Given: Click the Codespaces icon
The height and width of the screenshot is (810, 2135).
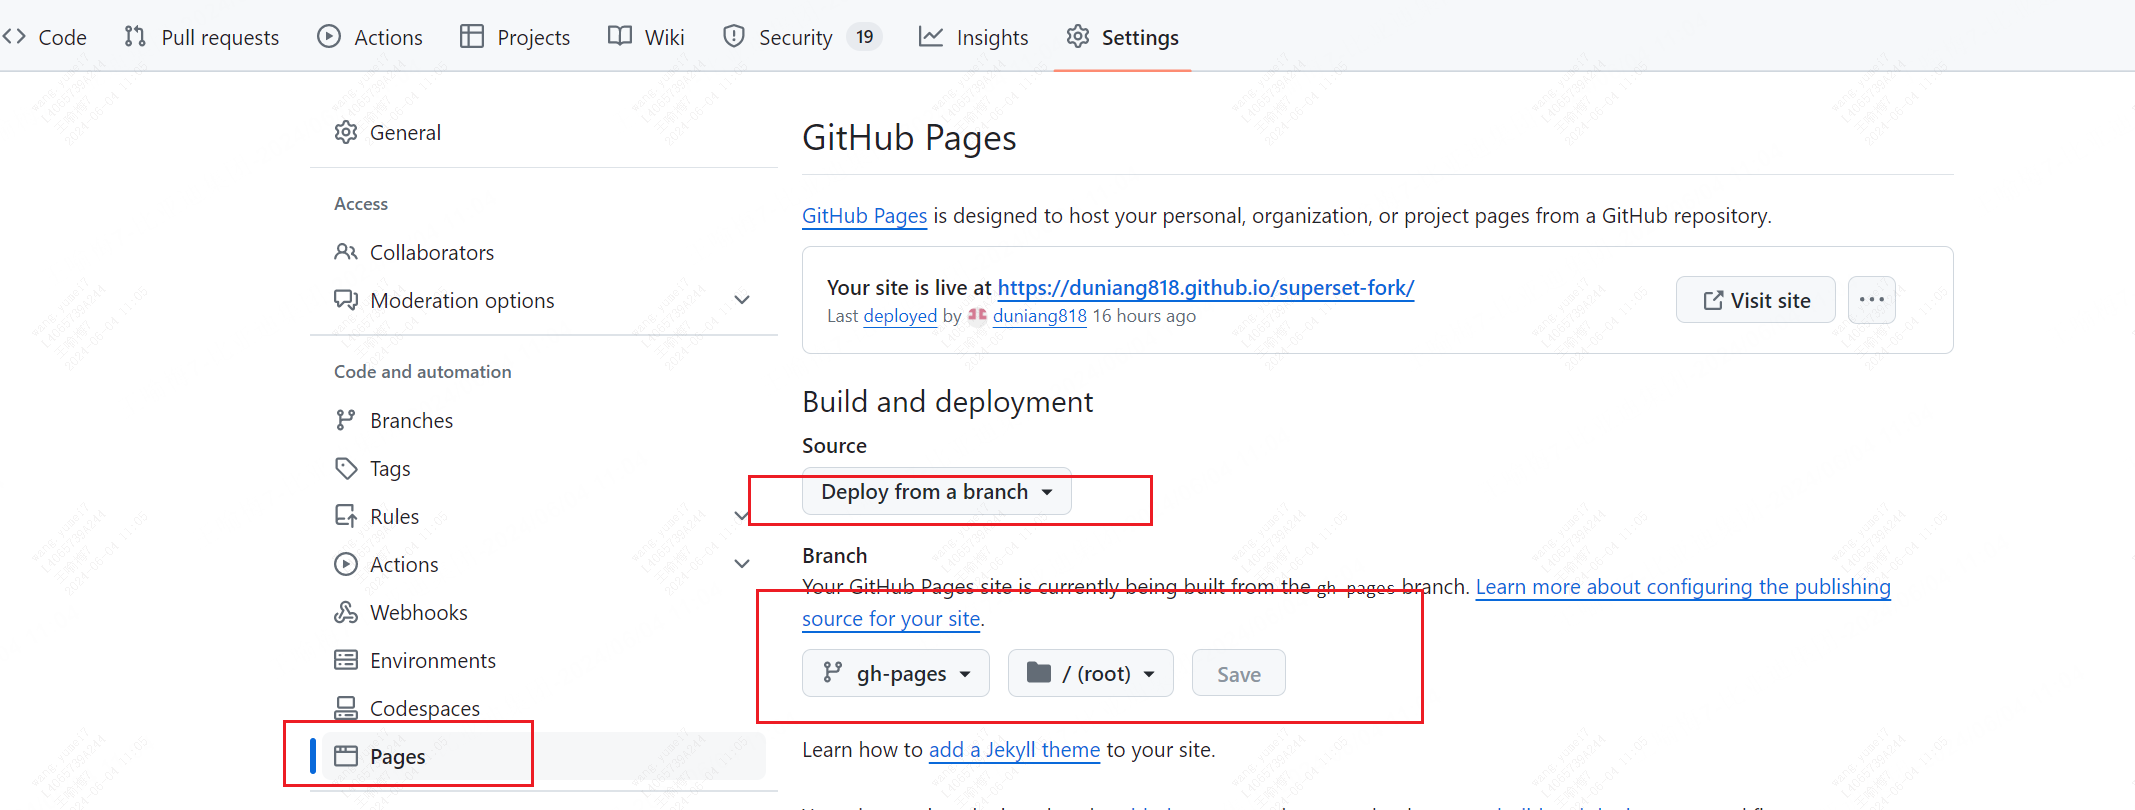Looking at the screenshot, I should [x=346, y=708].
